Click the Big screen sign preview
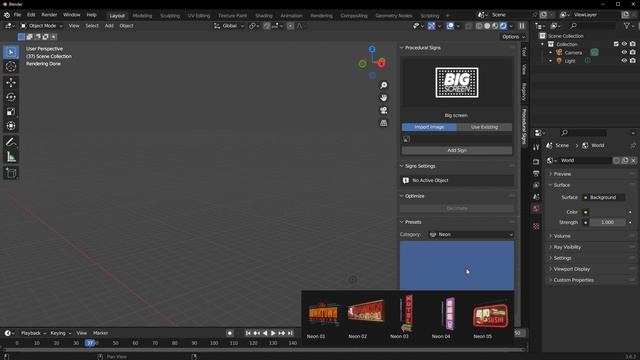 pyautogui.click(x=457, y=83)
